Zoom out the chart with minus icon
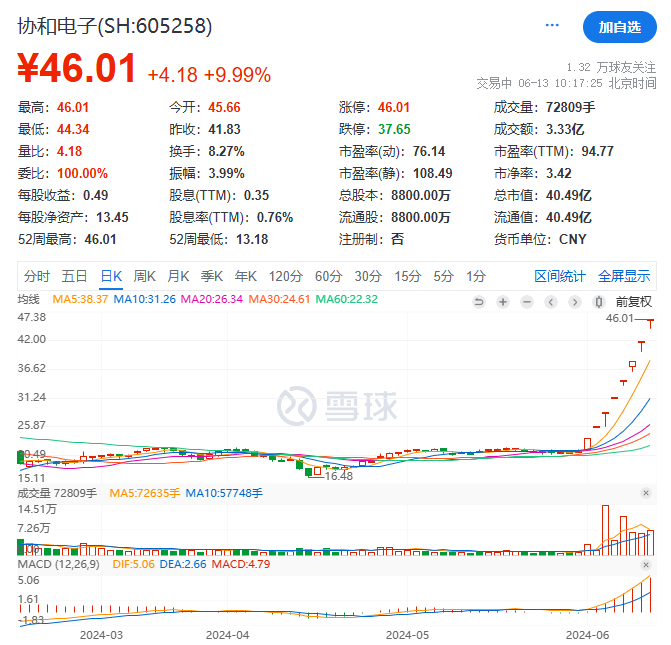The height and width of the screenshot is (645, 671). pos(527,302)
